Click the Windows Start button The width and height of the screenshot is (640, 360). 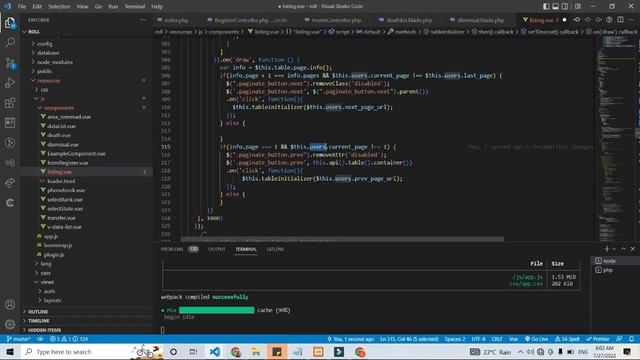pos(10,352)
